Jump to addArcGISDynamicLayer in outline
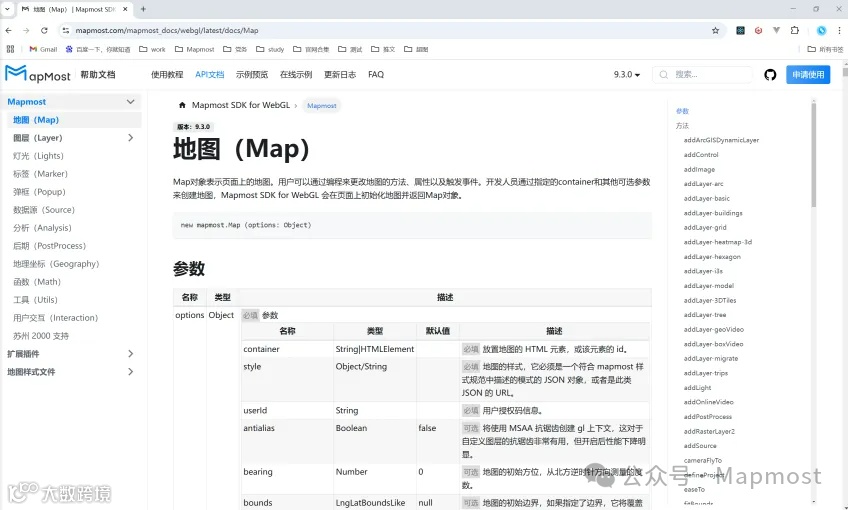The height and width of the screenshot is (510, 848). tap(721, 140)
